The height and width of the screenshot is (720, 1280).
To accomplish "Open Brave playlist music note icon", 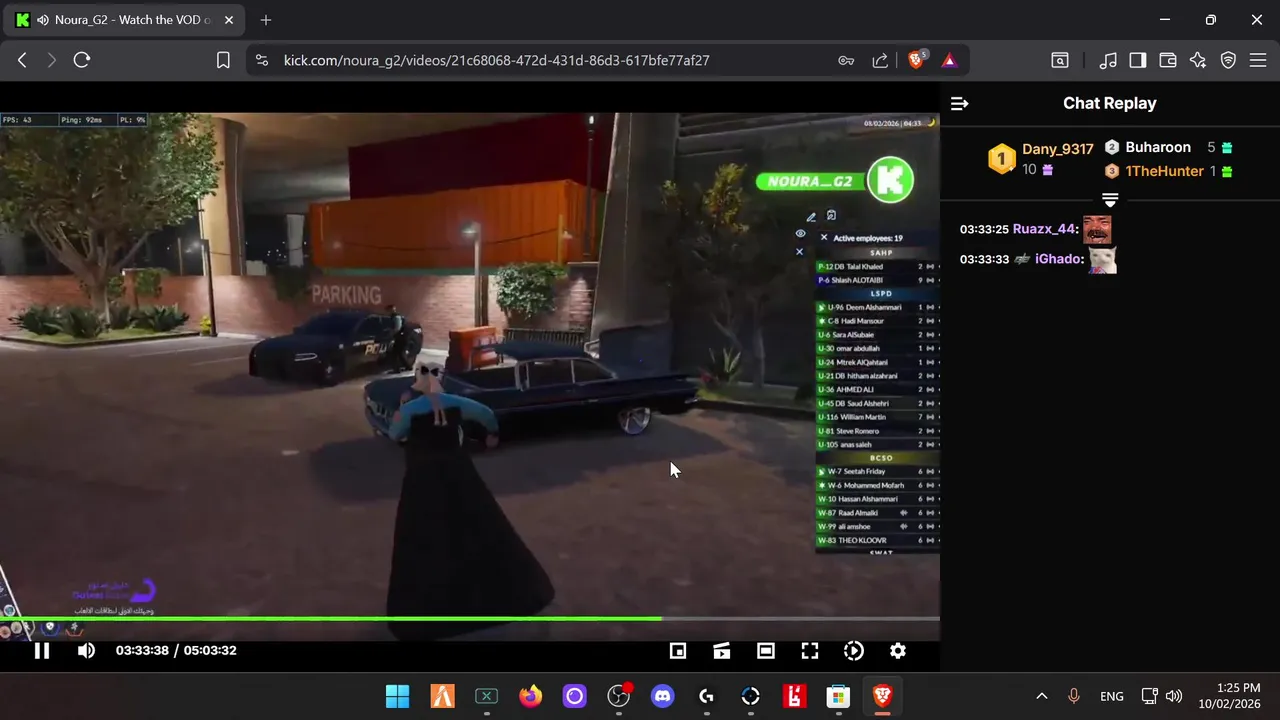I will [x=1108, y=60].
